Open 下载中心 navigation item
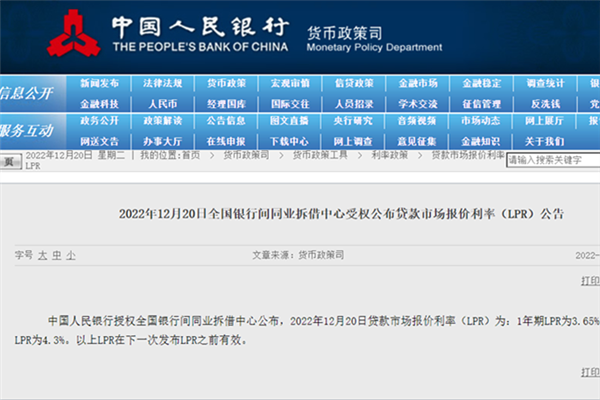The height and width of the screenshot is (400, 600). 289,141
